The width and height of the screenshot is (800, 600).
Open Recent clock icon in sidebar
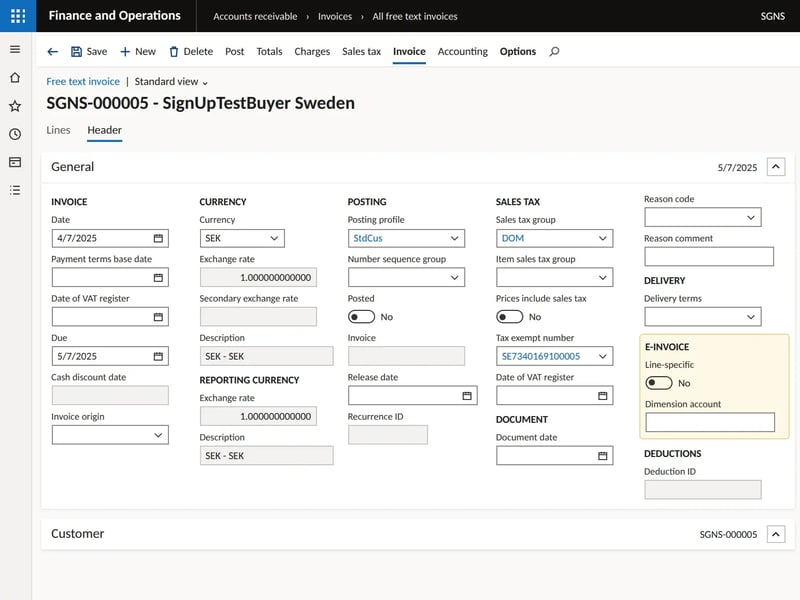(15, 134)
